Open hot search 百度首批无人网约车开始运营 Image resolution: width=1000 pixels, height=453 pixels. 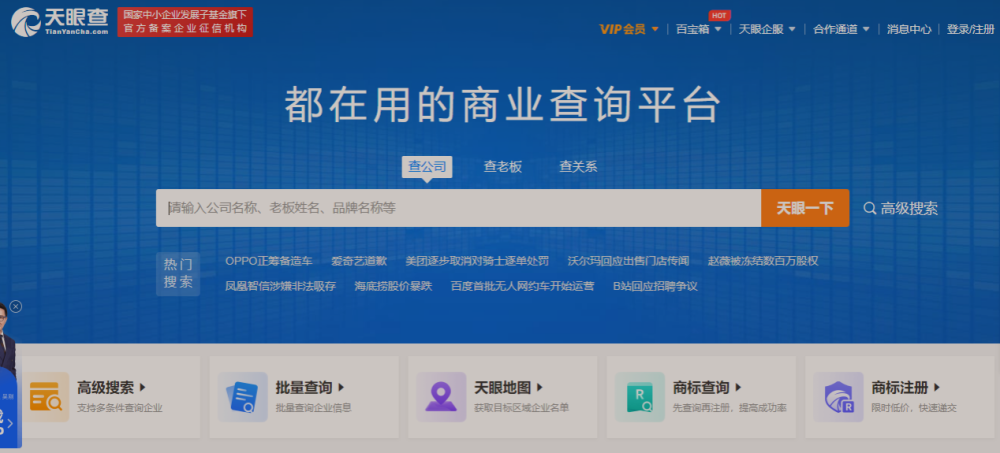click(x=522, y=286)
